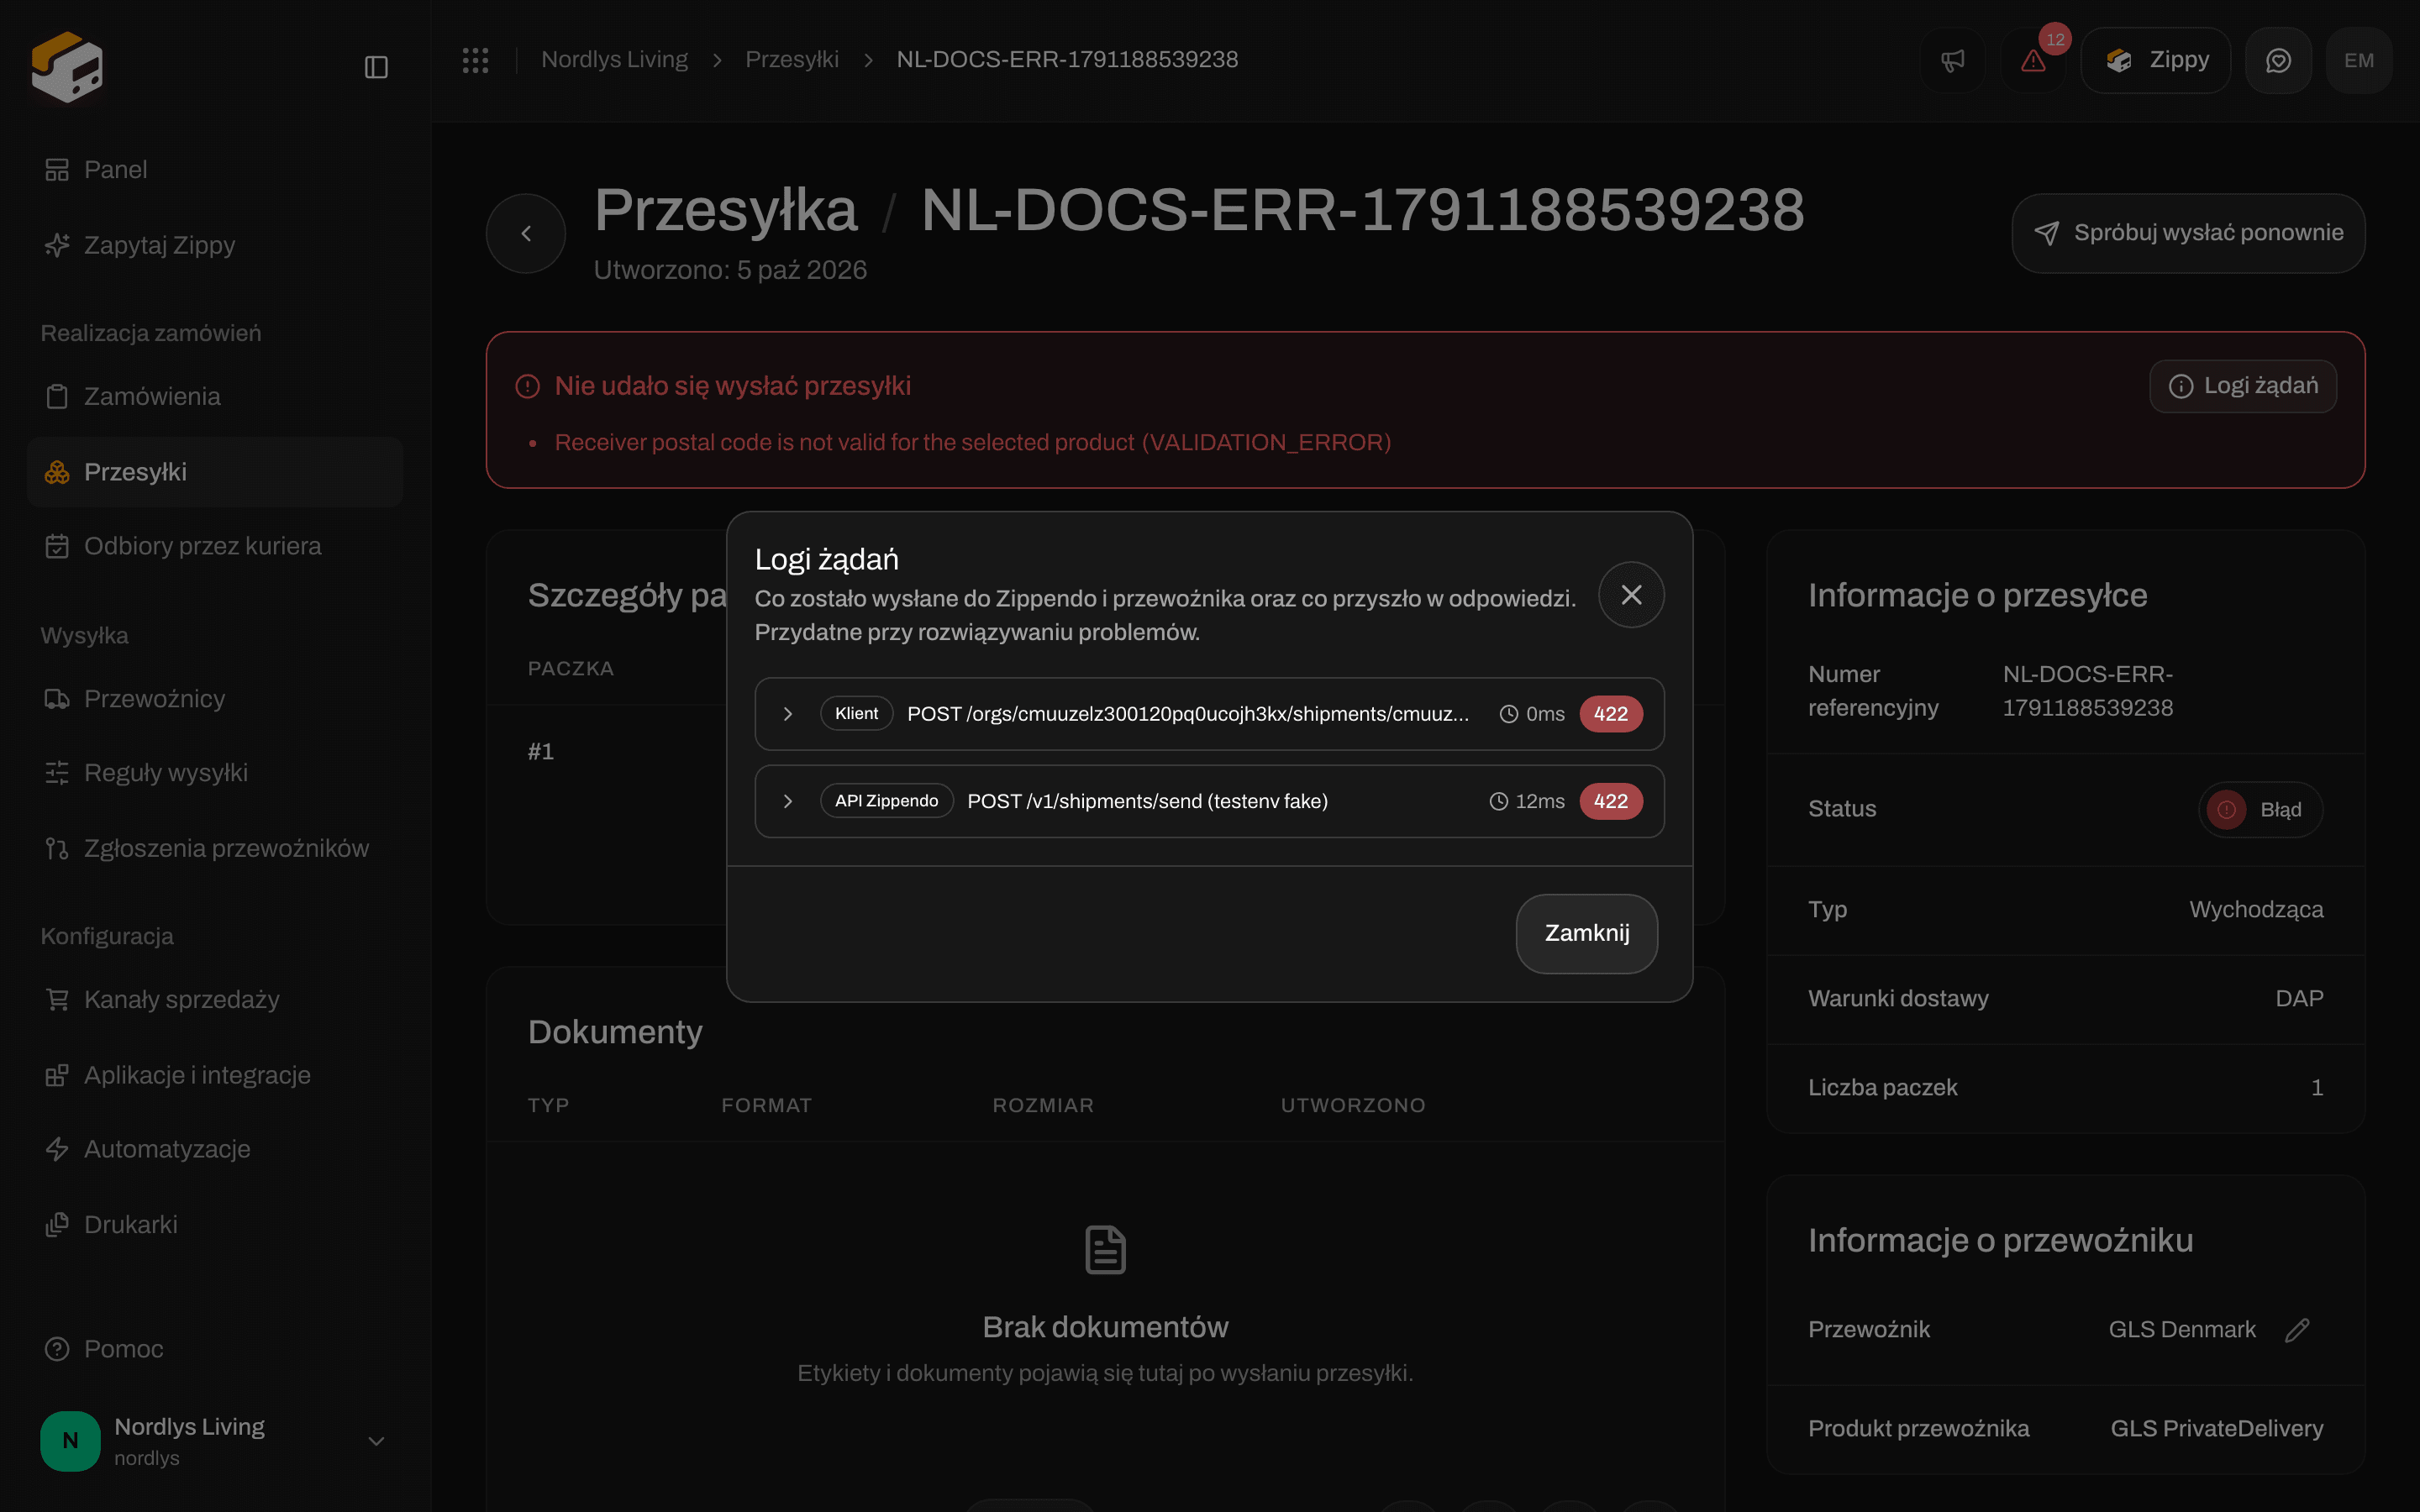Open Kanały sprzedaży in the sidebar
2420x1512 pixels.
click(215, 999)
